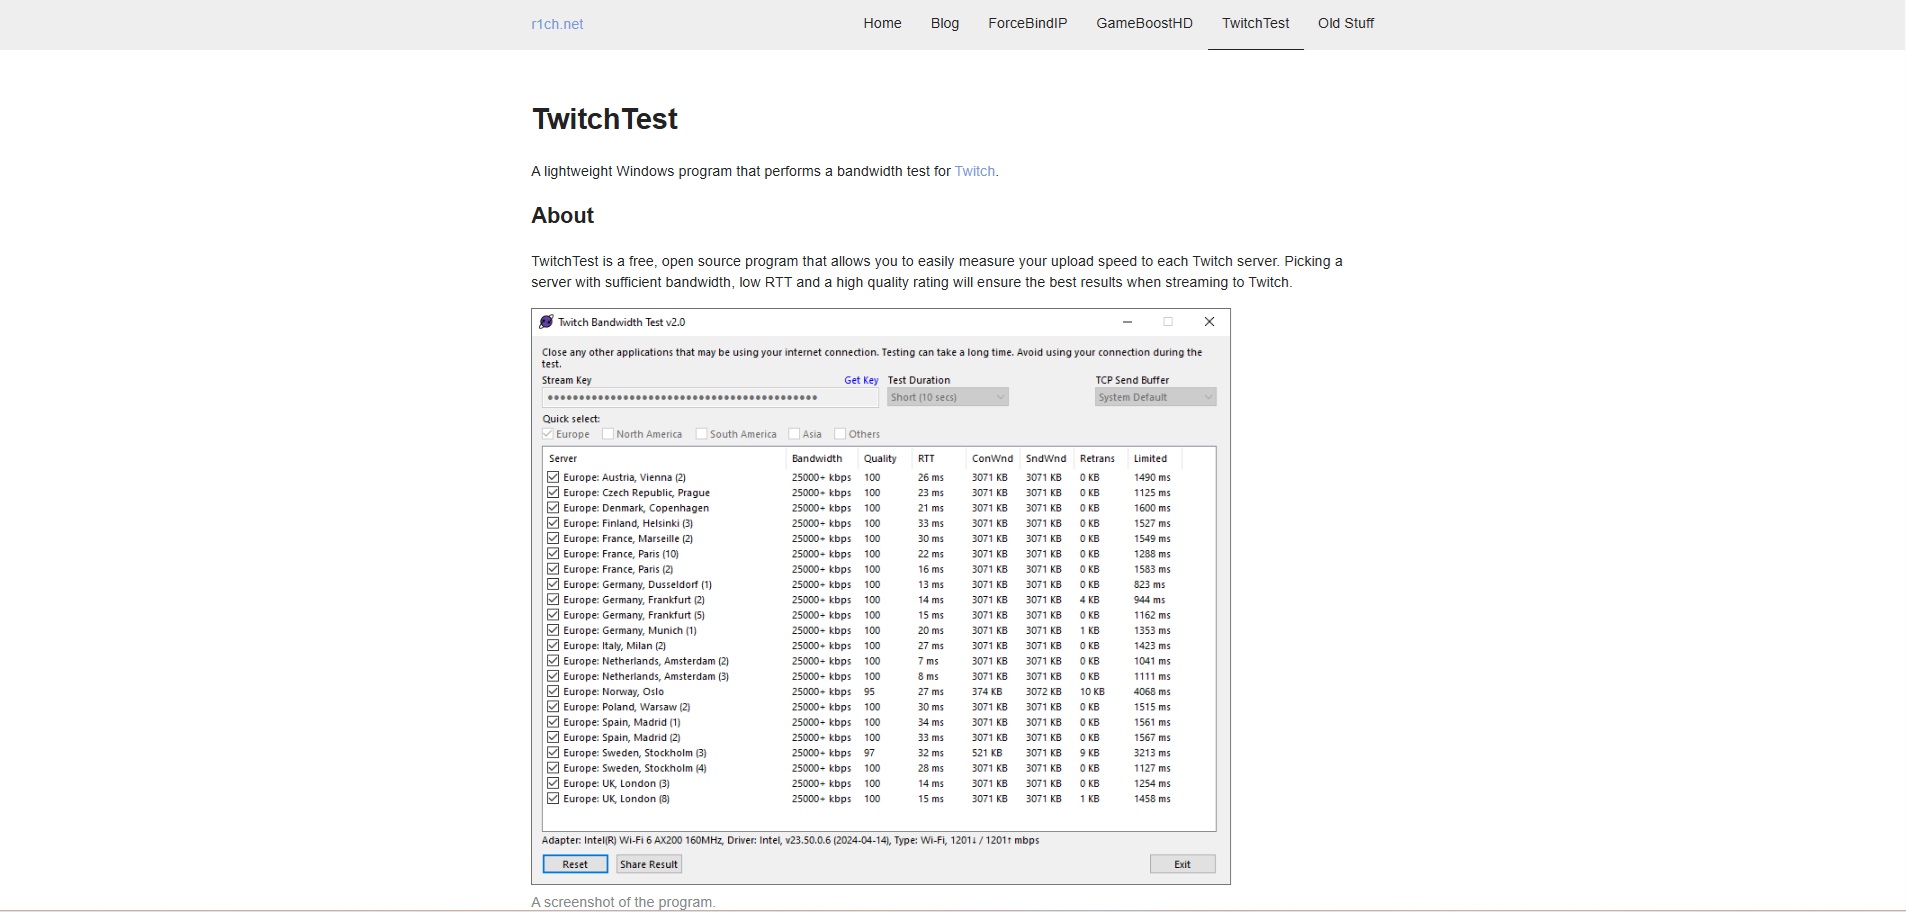The width and height of the screenshot is (1906, 912).
Task: Click the 10 KB Retrans value
Action: pos(1092,691)
